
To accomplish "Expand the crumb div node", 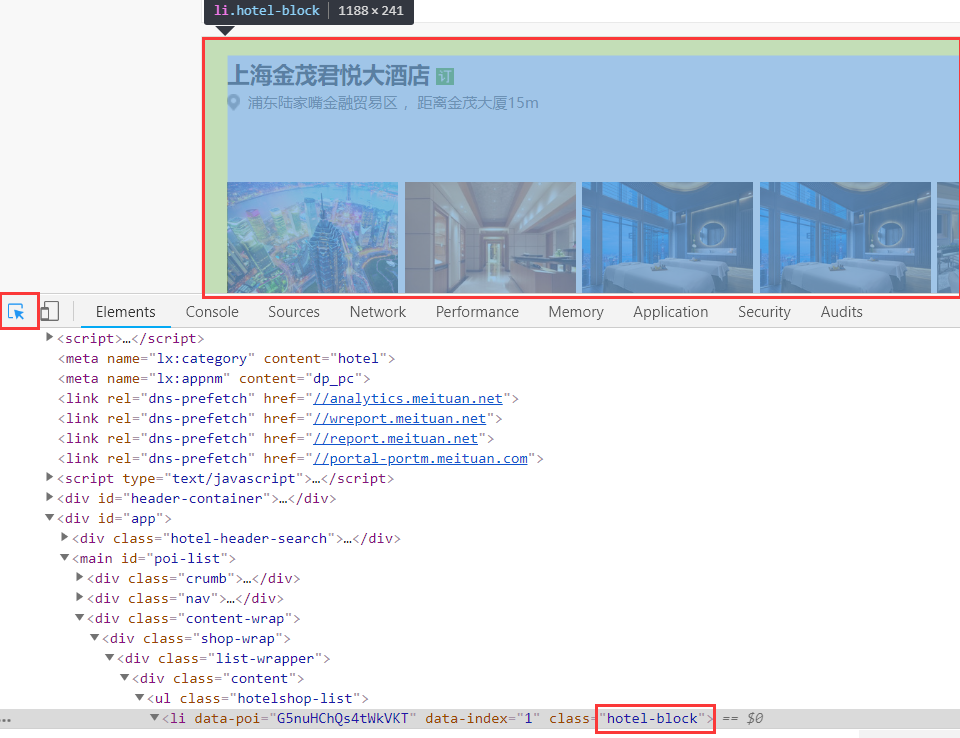I will [x=79, y=577].
